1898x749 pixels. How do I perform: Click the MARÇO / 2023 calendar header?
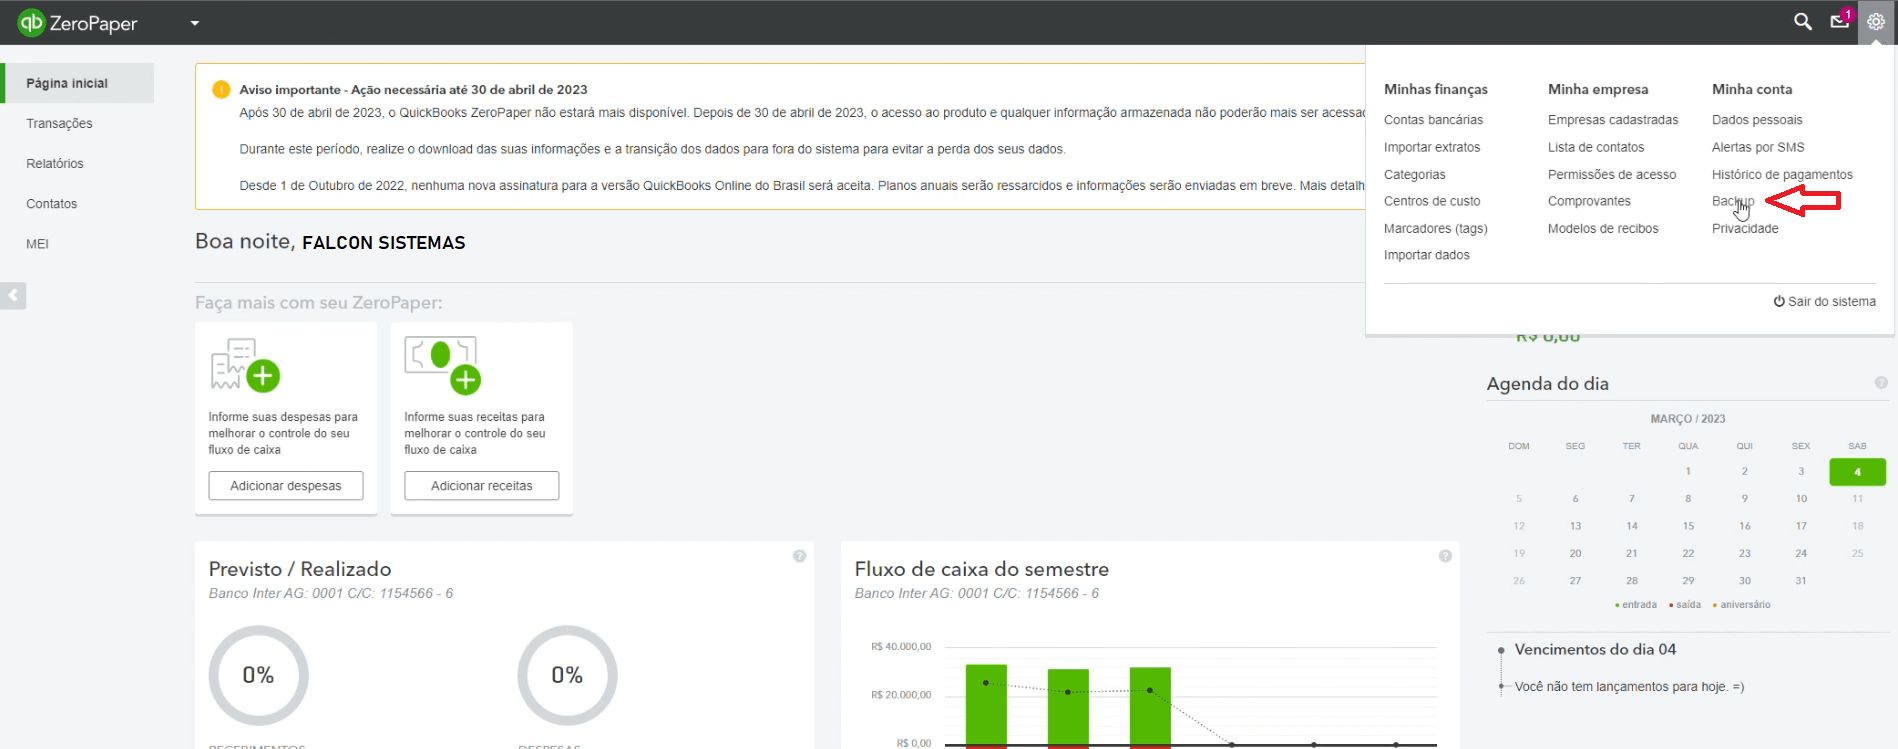tap(1688, 419)
